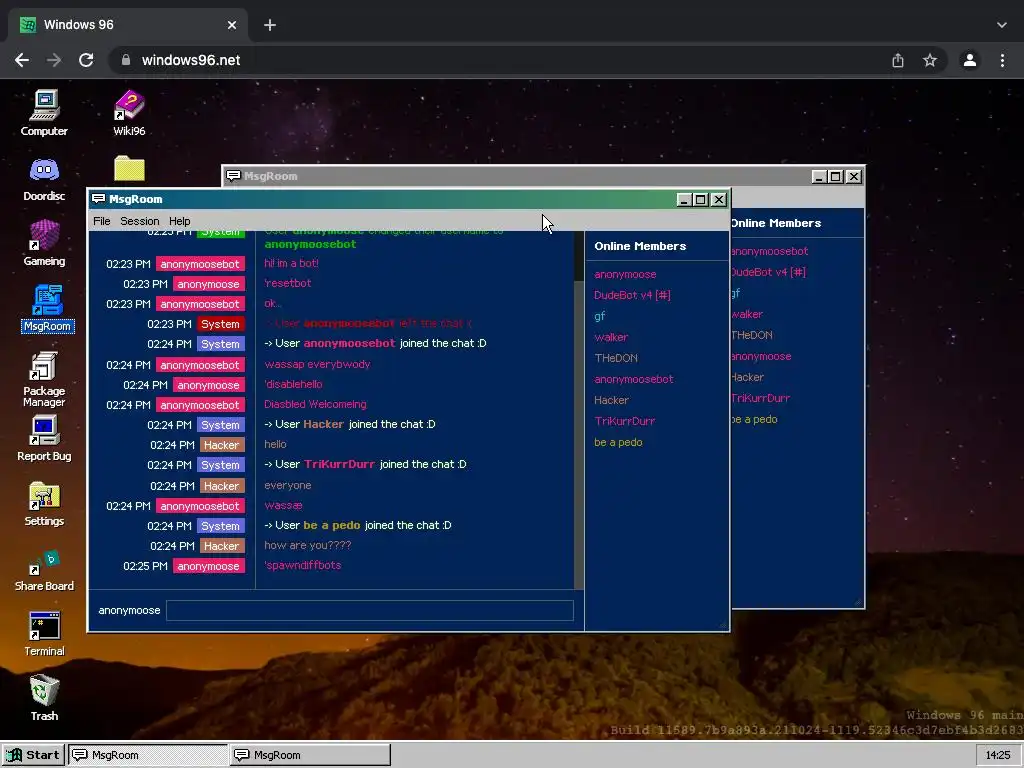Click TriKurrDurr in the background MsgRoom member list
This screenshot has width=1024, height=768.
(761, 398)
